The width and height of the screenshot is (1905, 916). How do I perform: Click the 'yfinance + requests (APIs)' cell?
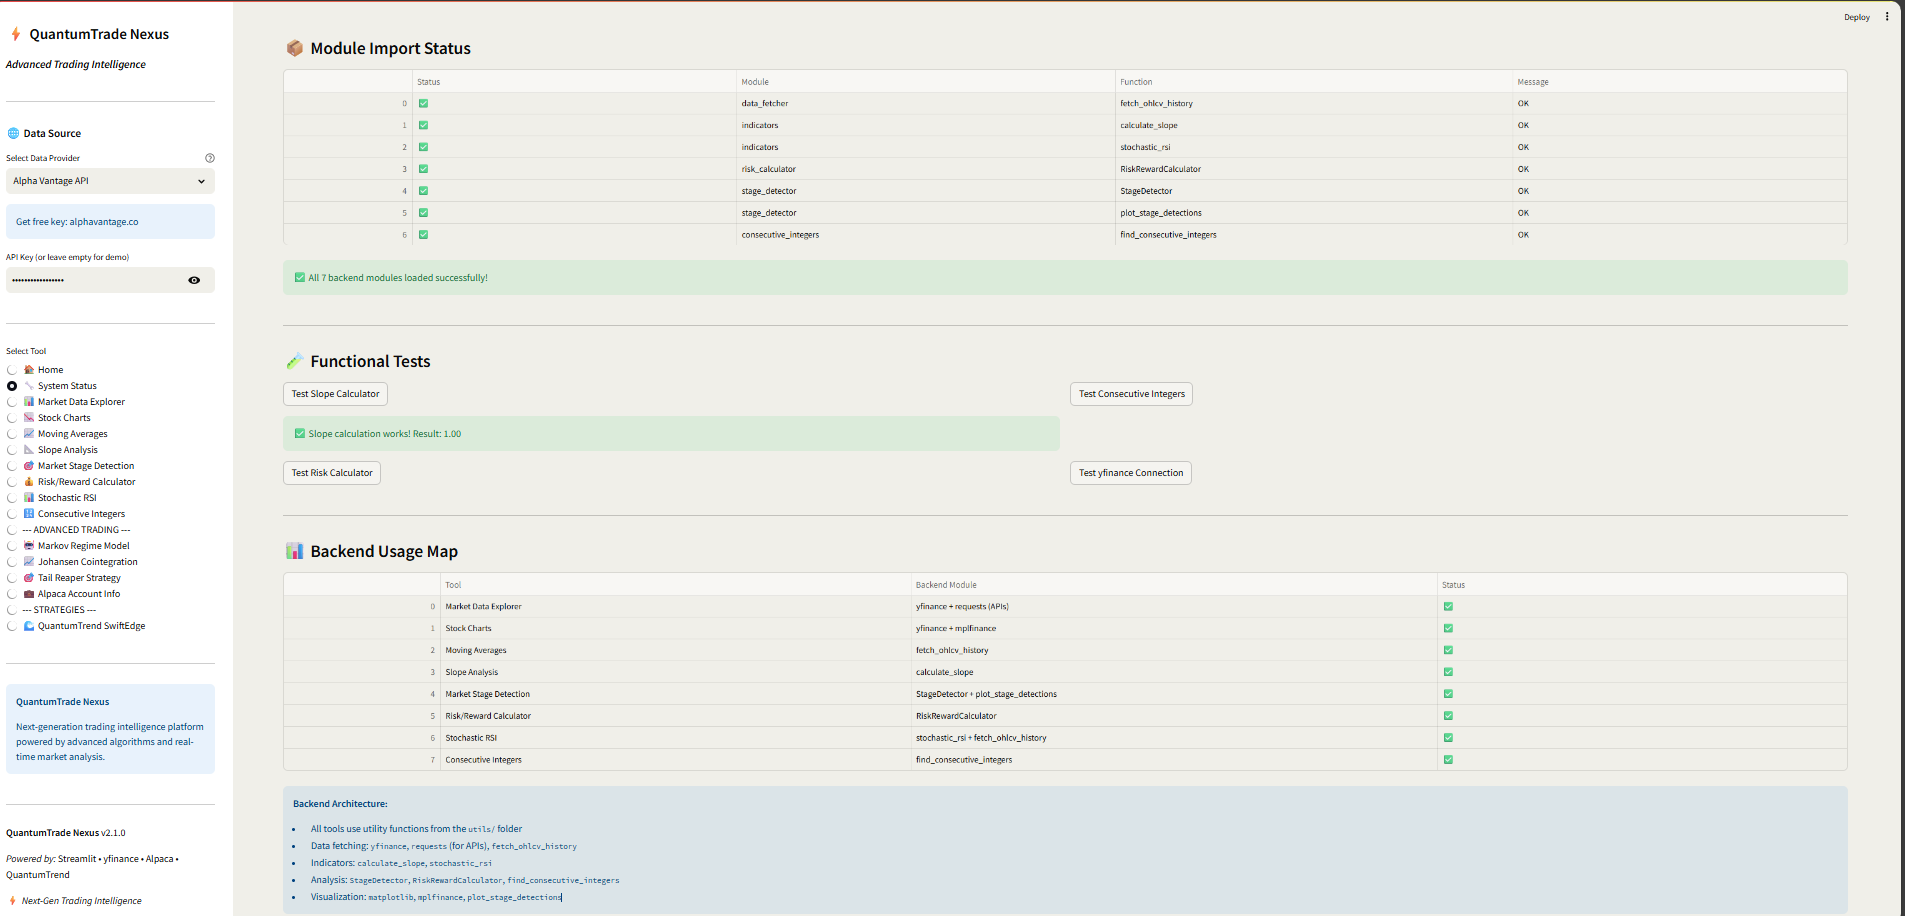click(1173, 606)
